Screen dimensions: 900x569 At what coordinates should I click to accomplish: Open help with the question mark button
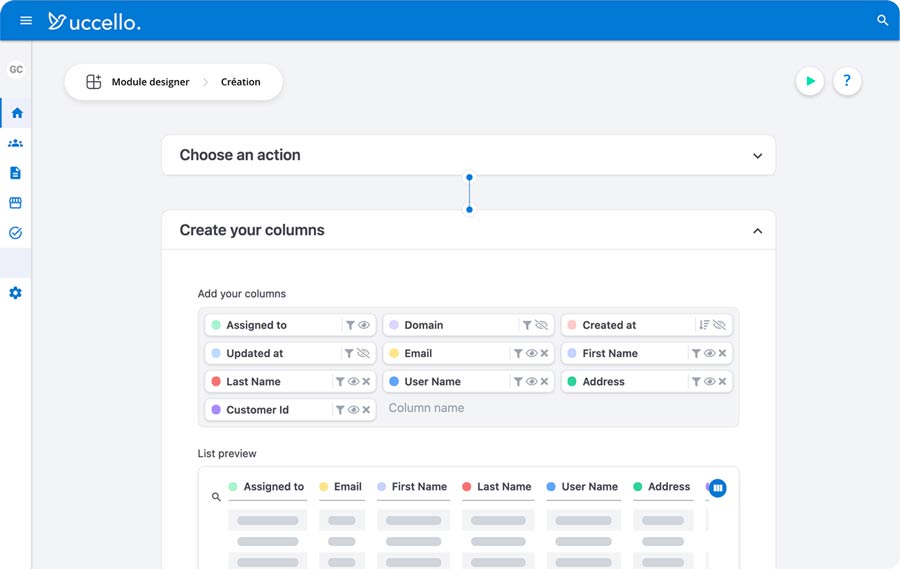pyautogui.click(x=847, y=81)
